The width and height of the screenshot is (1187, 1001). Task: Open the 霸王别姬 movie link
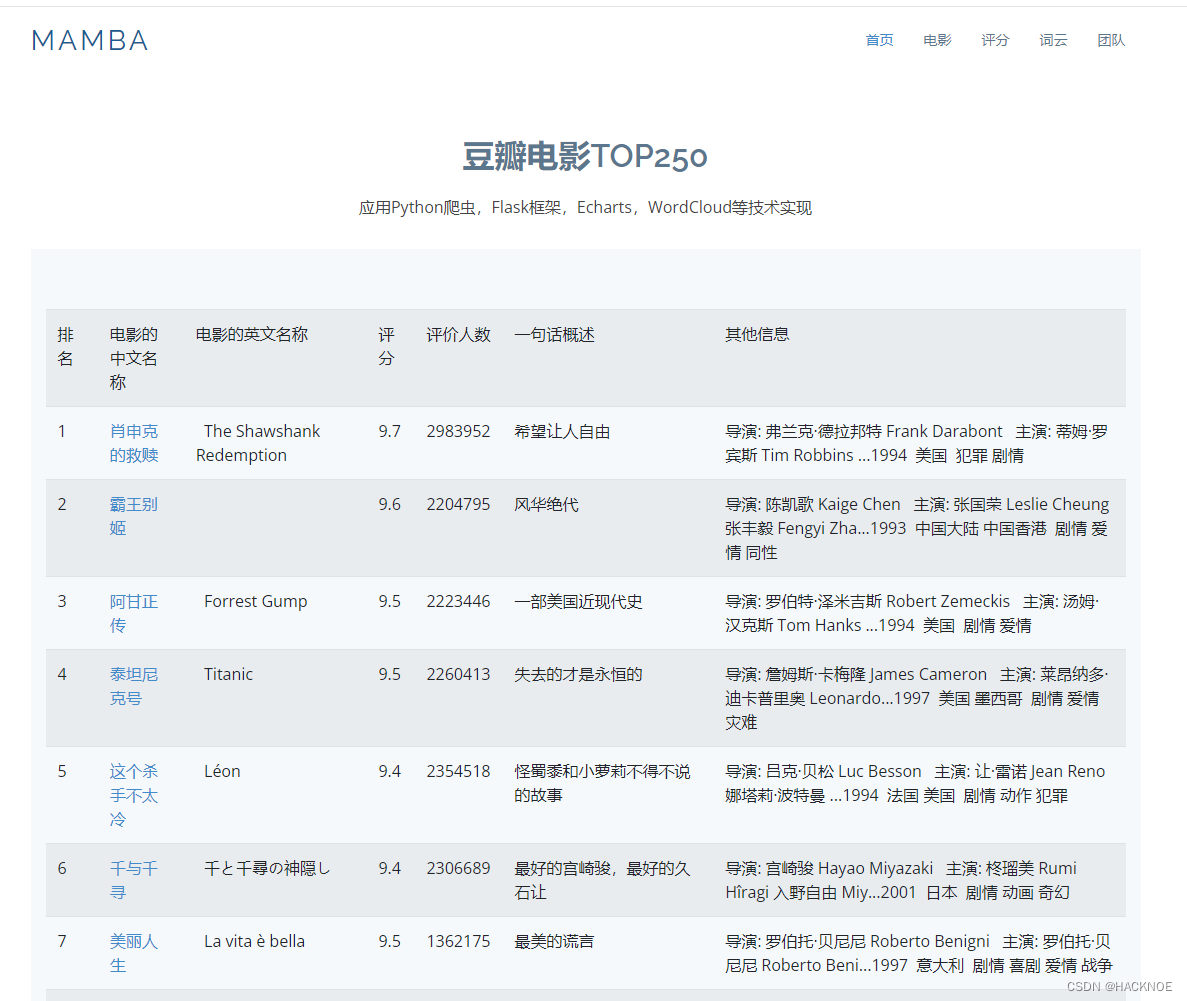(134, 516)
